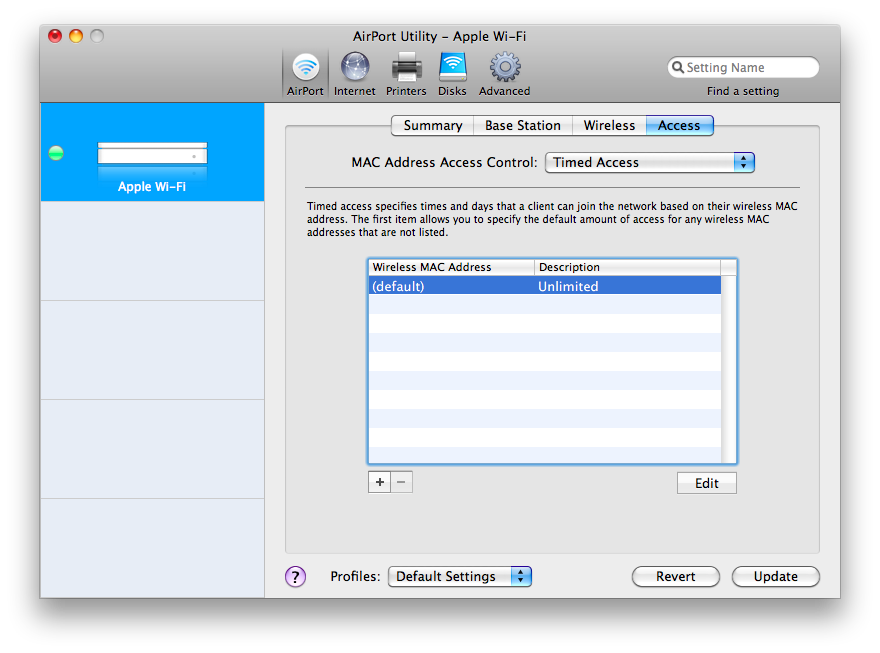The width and height of the screenshot is (880, 653).
Task: Add a MAC address with plus button
Action: (379, 482)
